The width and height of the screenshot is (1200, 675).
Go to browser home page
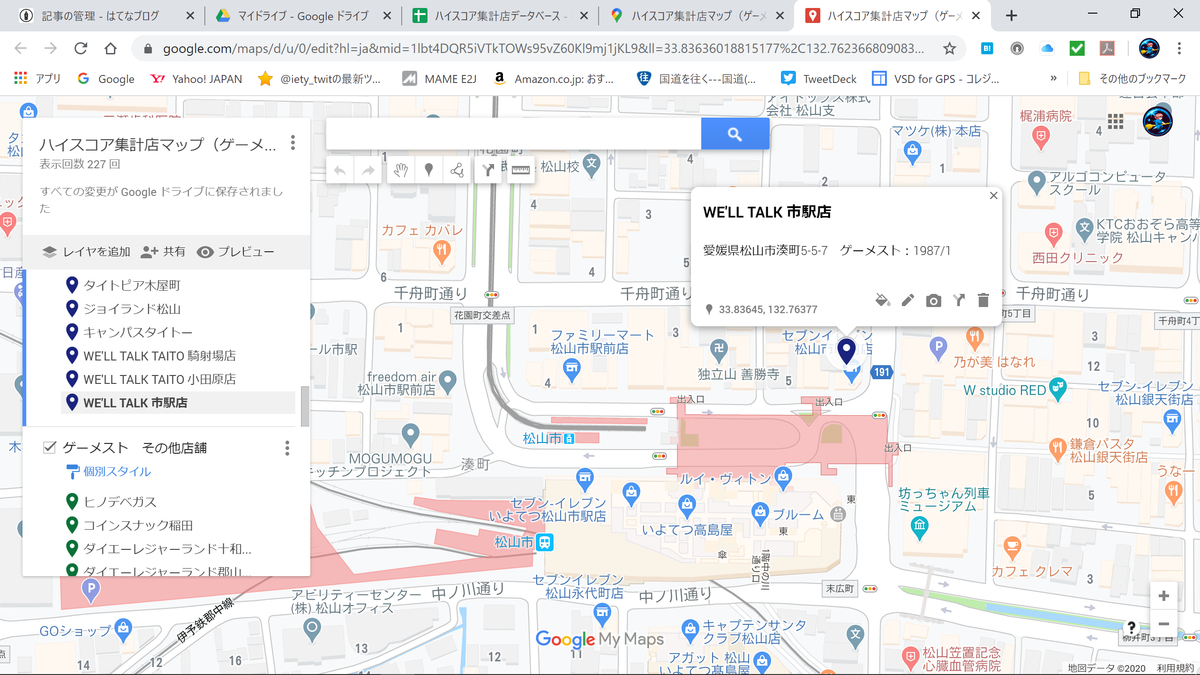pyautogui.click(x=112, y=48)
